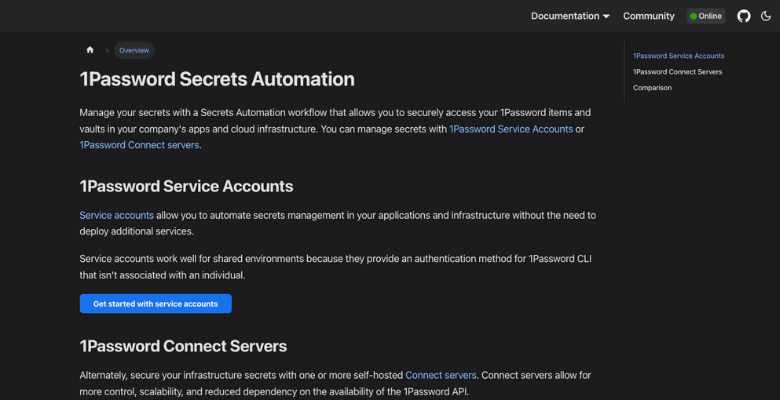Image resolution: width=780 pixels, height=400 pixels.
Task: Check the Online status badge
Action: (x=706, y=16)
